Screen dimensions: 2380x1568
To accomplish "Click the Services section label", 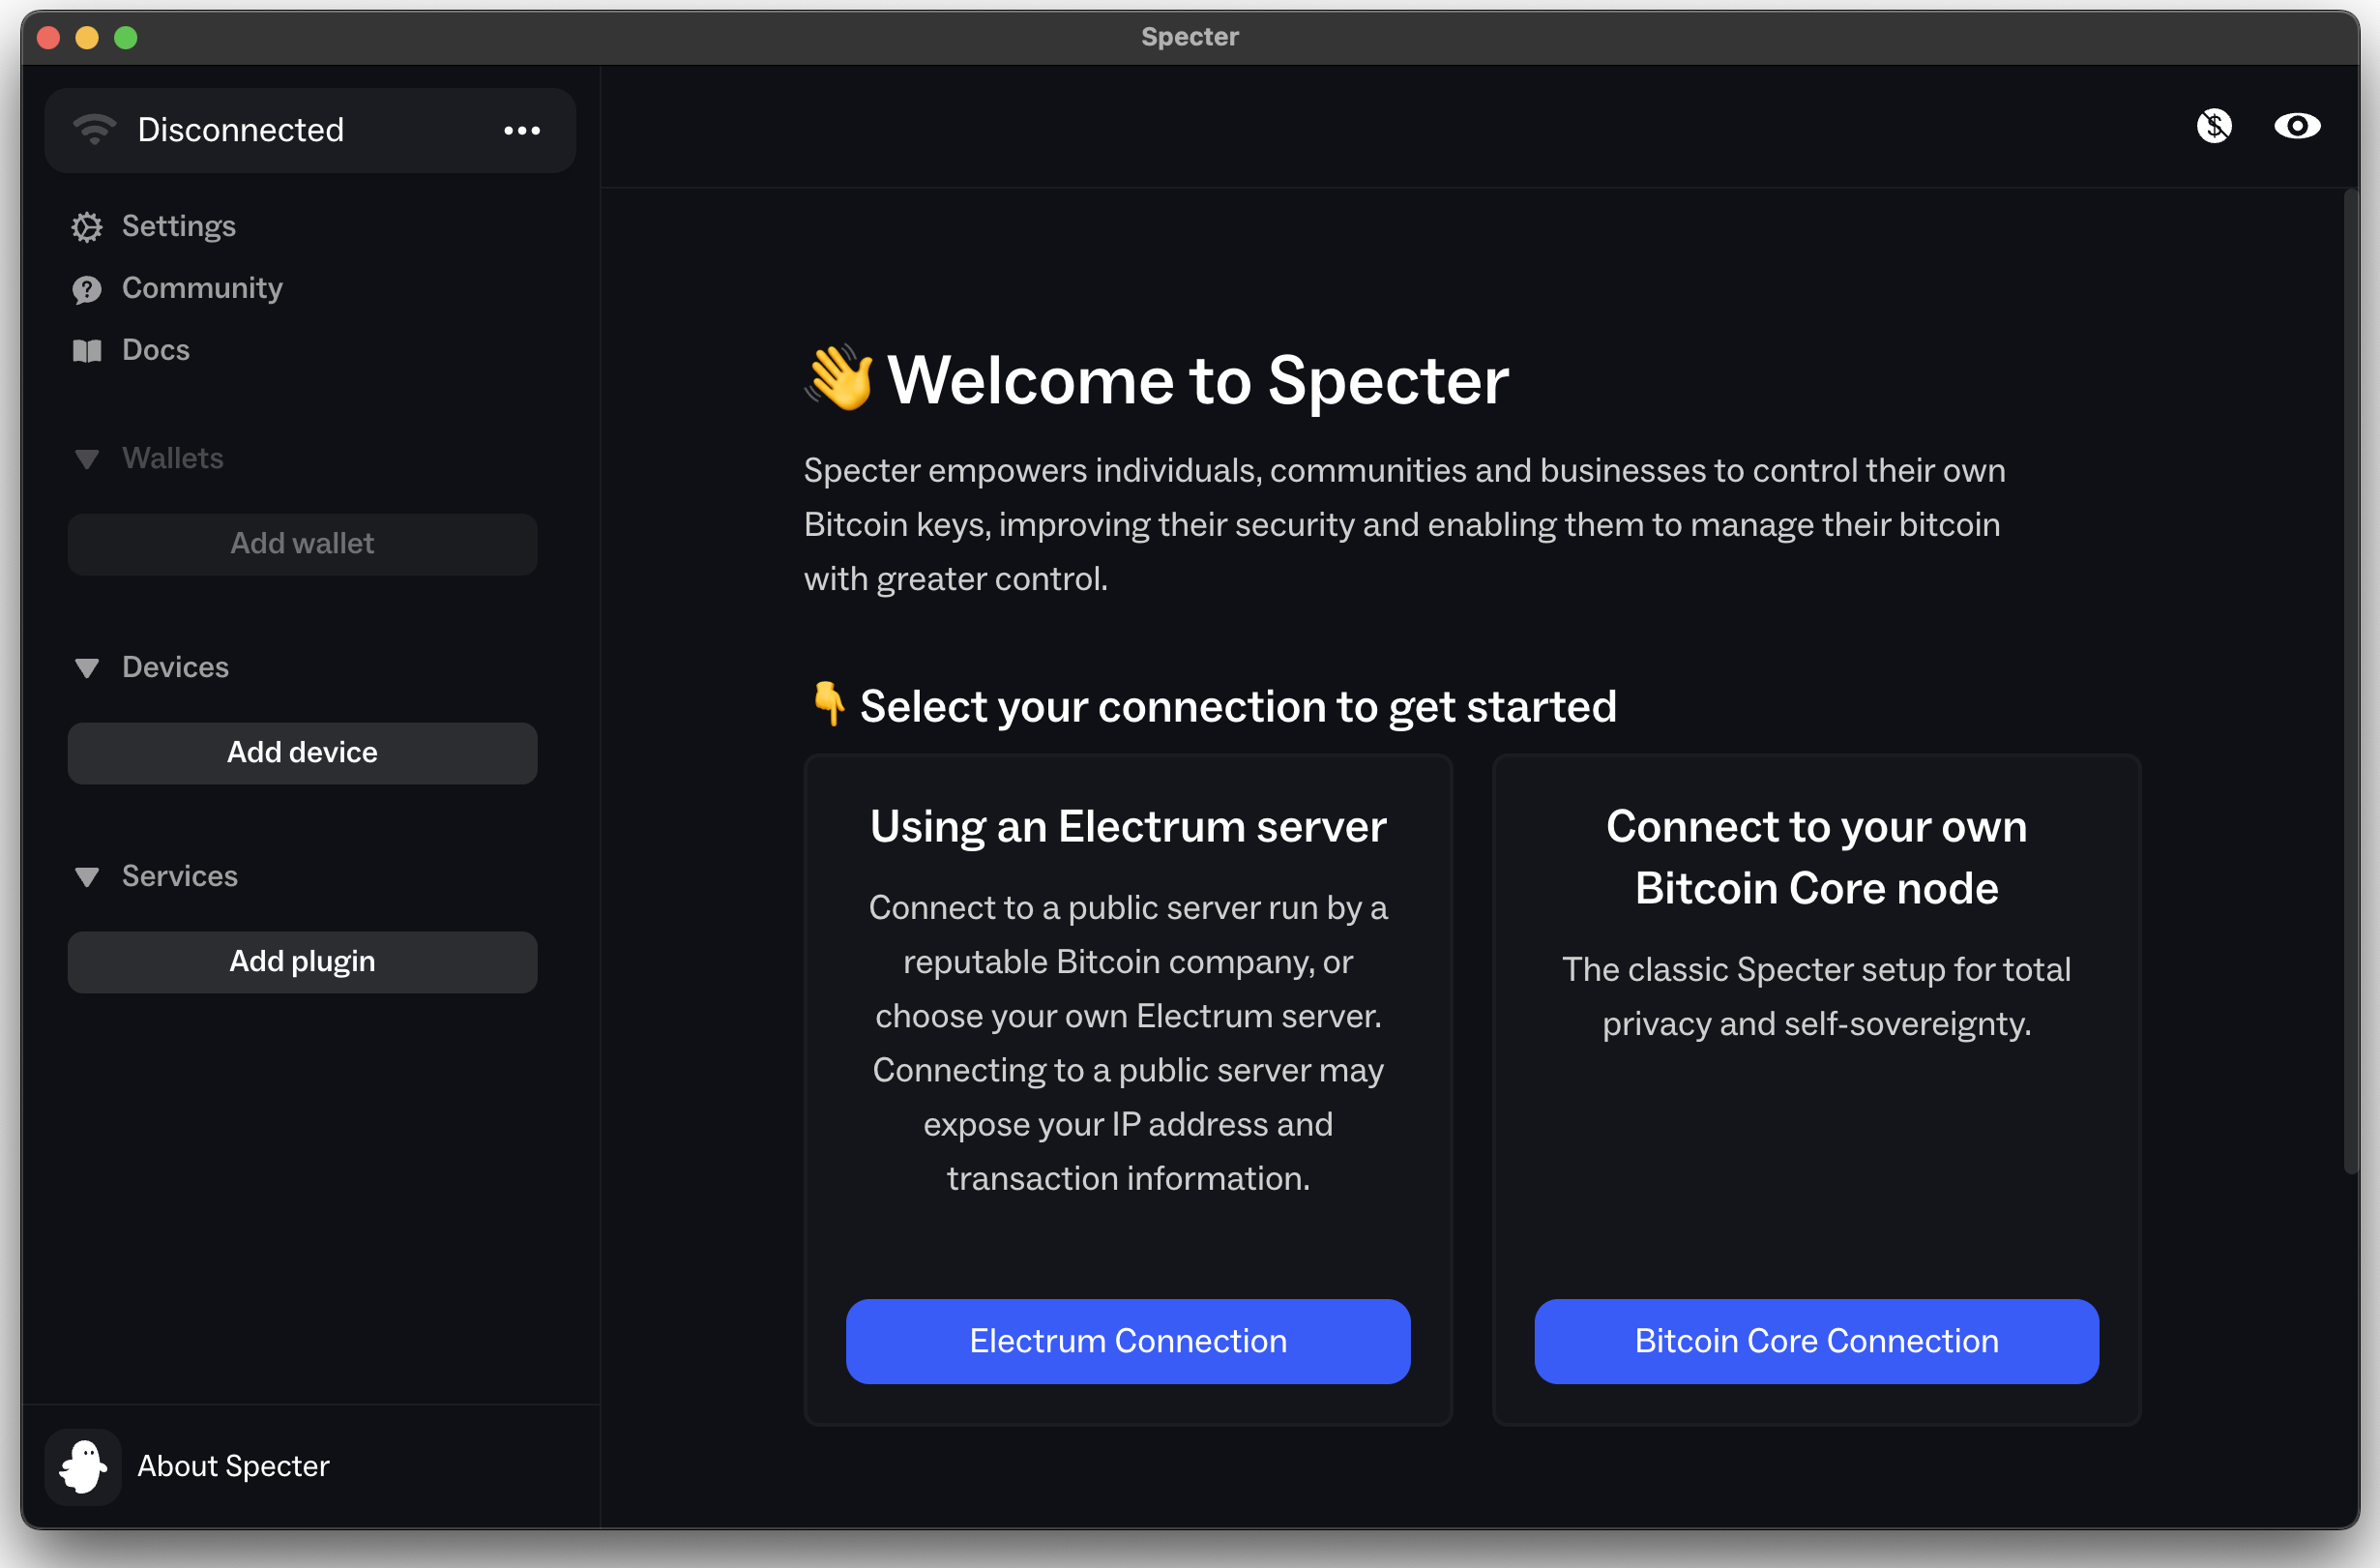I will [180, 877].
